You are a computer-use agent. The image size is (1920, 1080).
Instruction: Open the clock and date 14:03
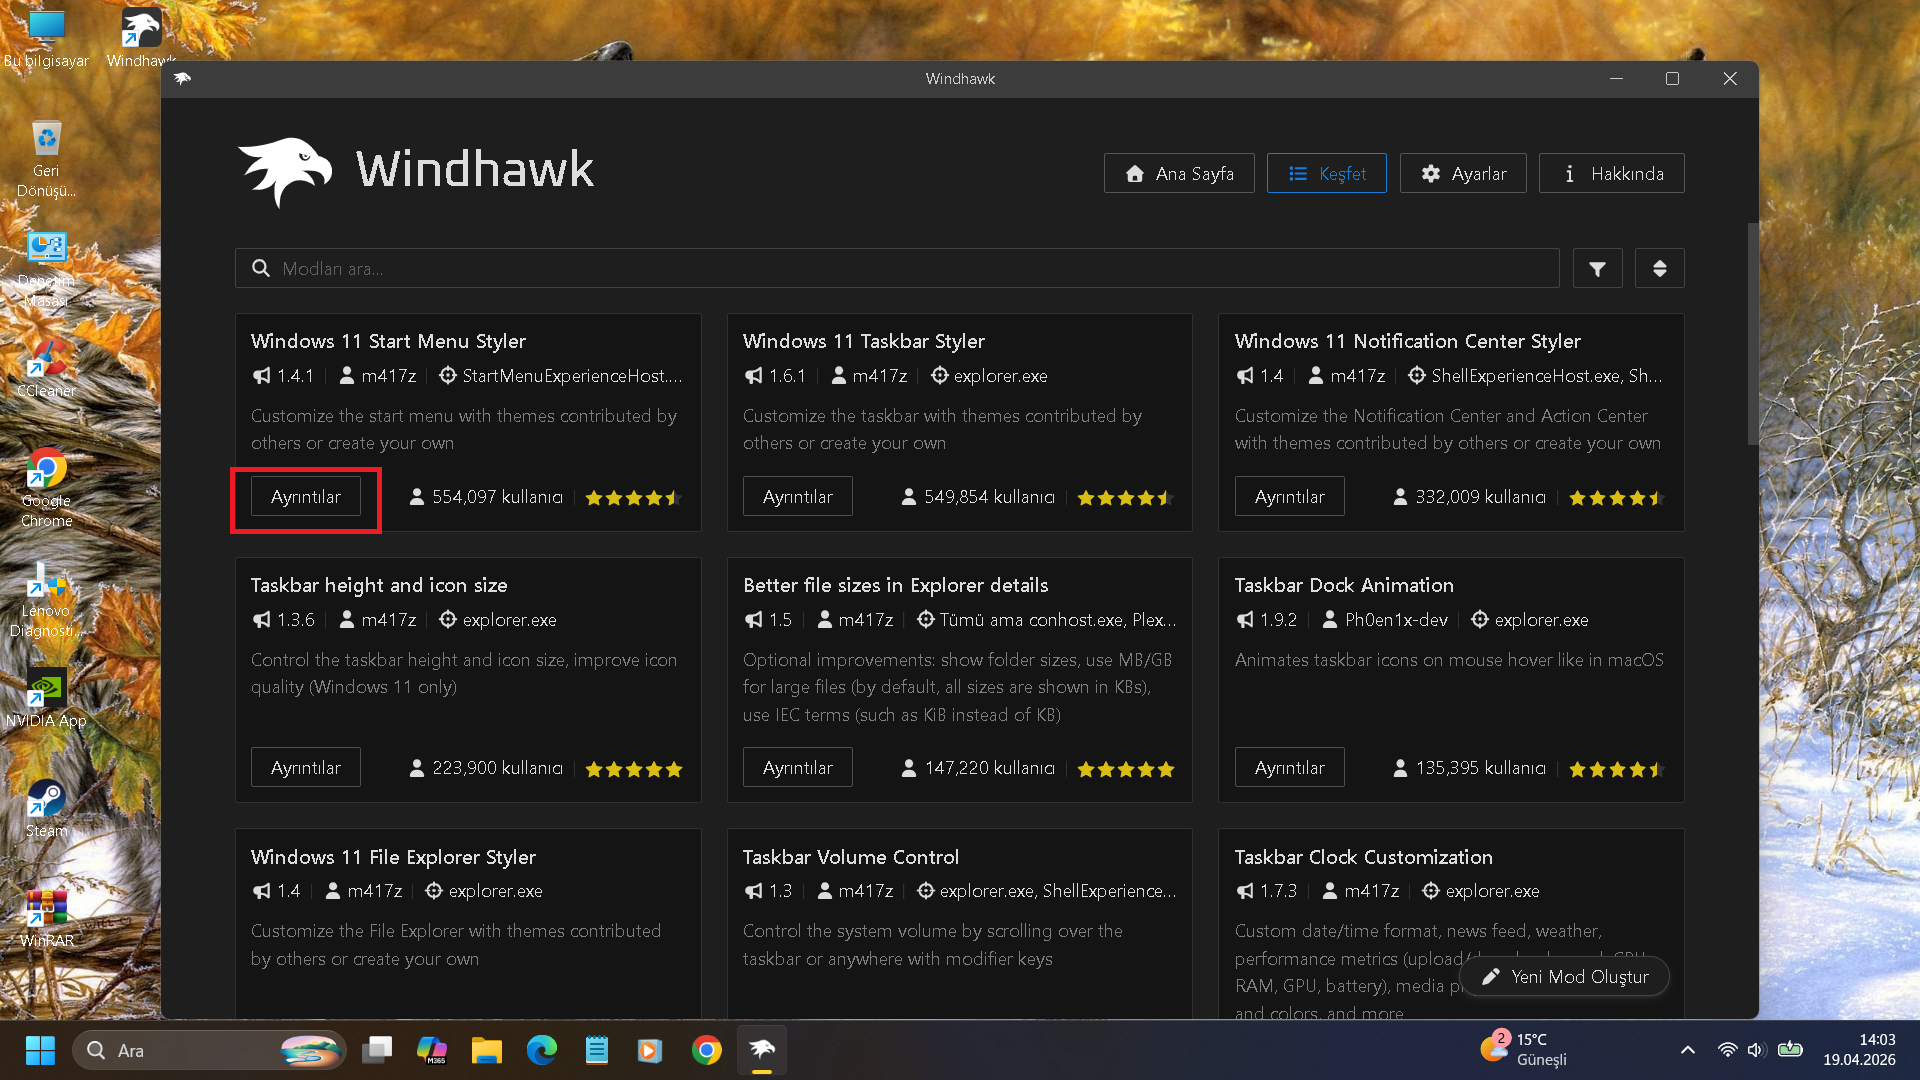(x=1859, y=1050)
